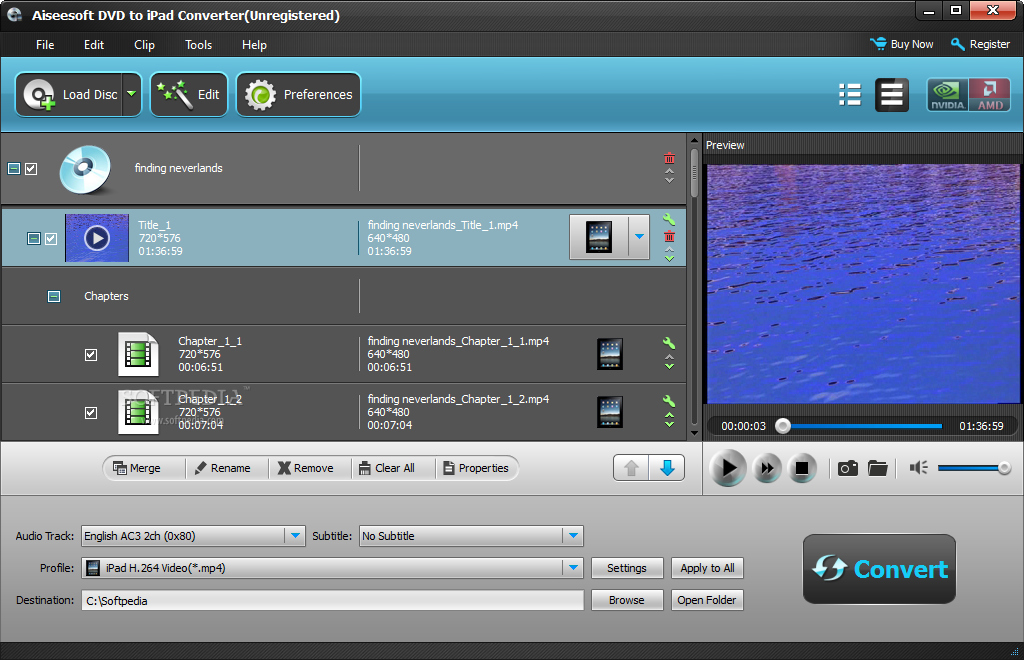Delete the finding neverlands disc entry
The width and height of the screenshot is (1024, 660).
669,159
